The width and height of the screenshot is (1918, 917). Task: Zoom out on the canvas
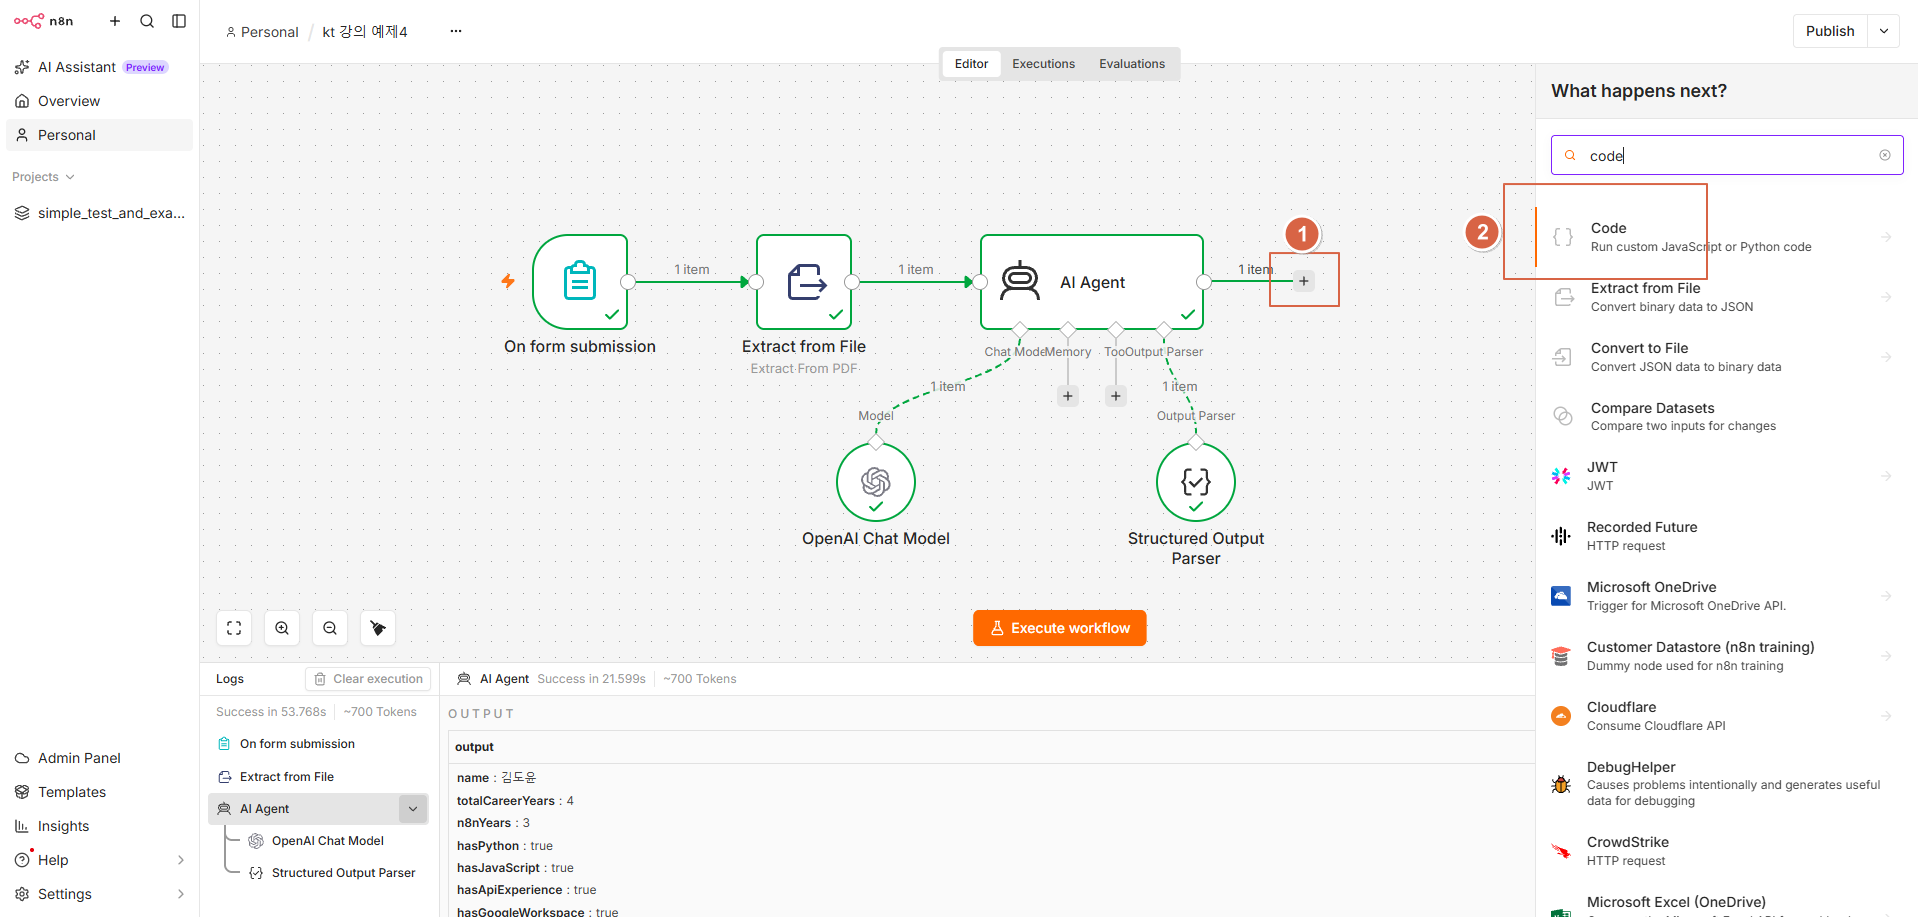pos(330,628)
